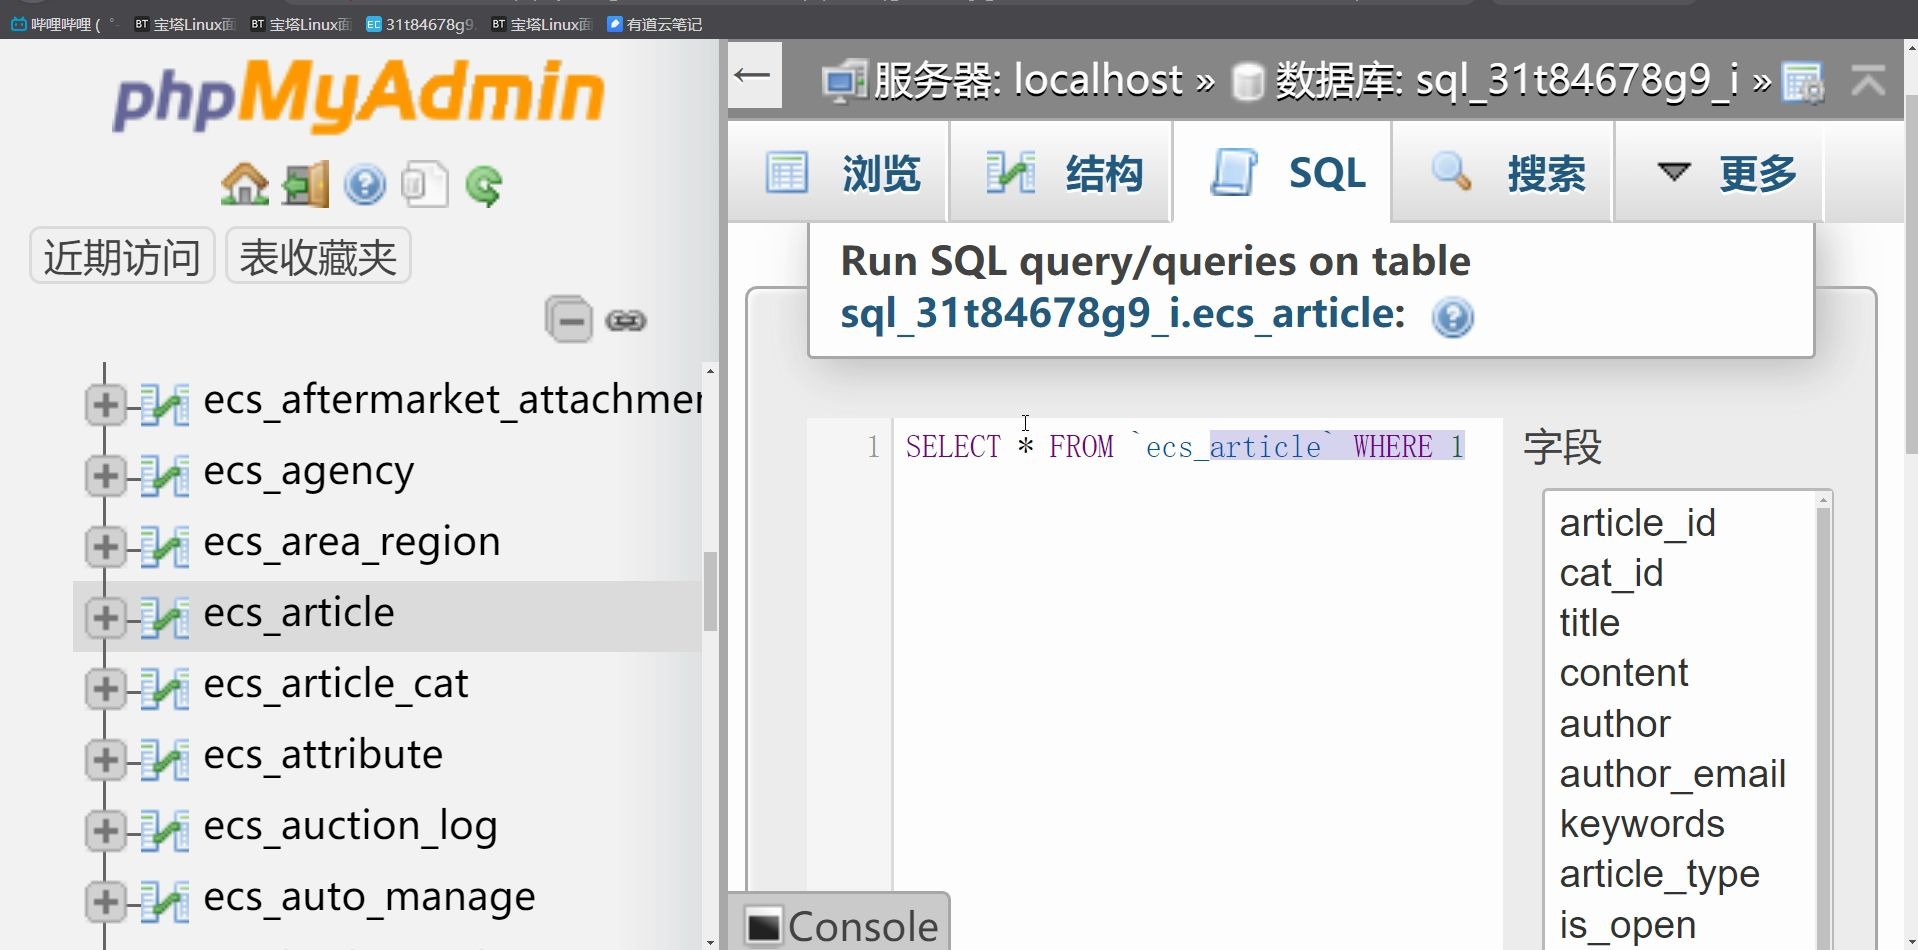This screenshot has width=1918, height=950.
Task: Expand the ecs_agency table node
Action: click(x=105, y=475)
